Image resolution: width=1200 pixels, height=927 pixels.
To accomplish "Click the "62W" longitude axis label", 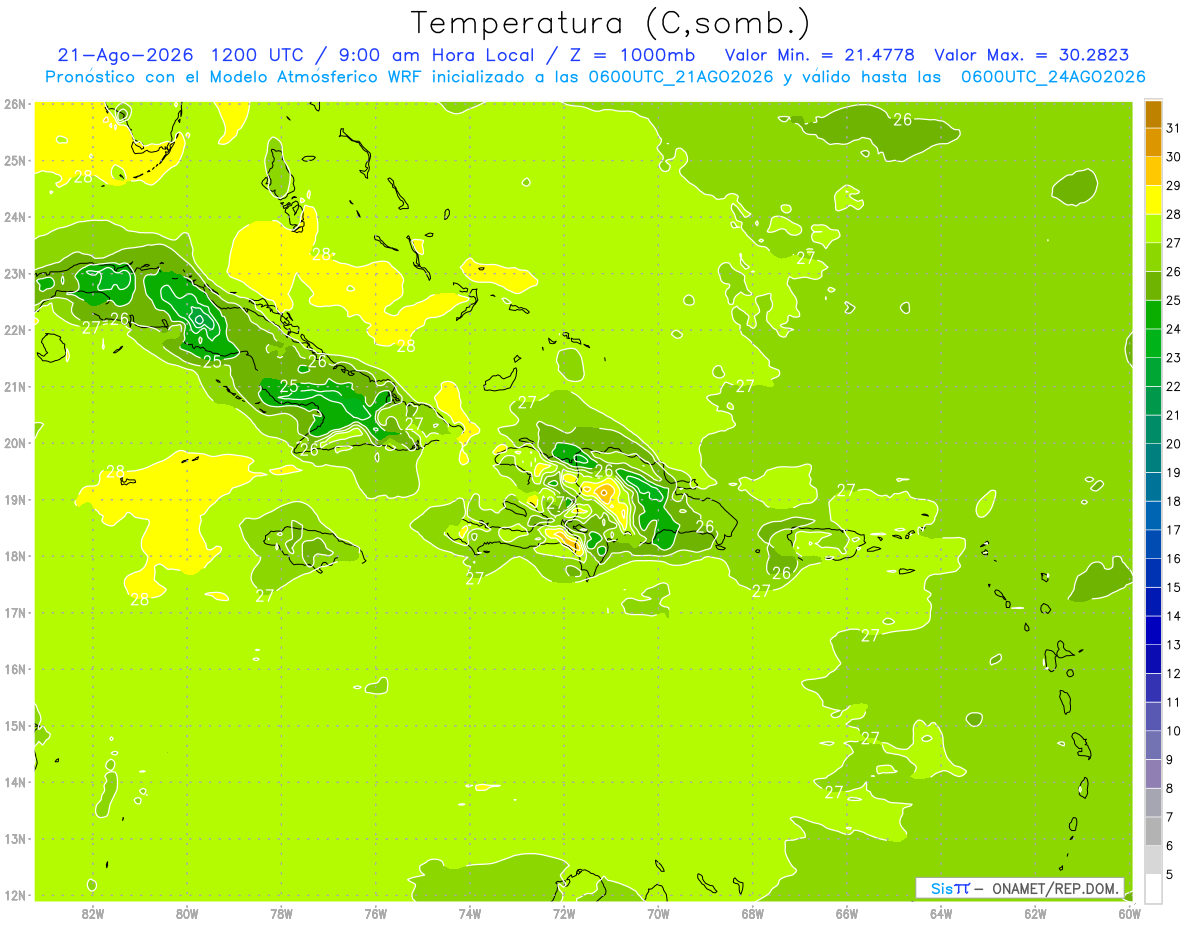I will pos(1035,913).
